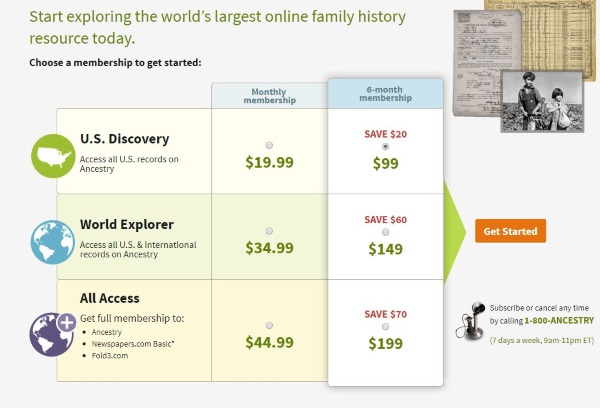Click the U.S. map green icon
Screen dimensions: 600x408
[x=54, y=155]
